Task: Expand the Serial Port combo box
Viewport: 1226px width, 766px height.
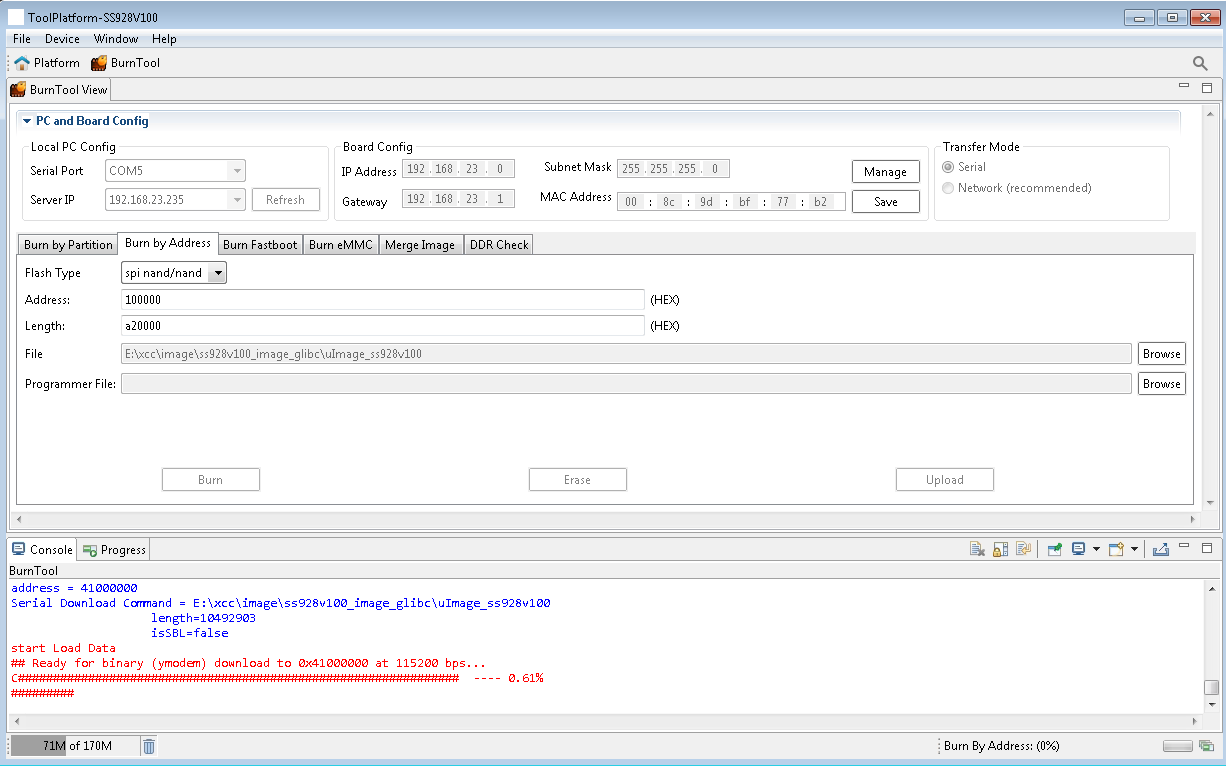Action: coord(237,171)
